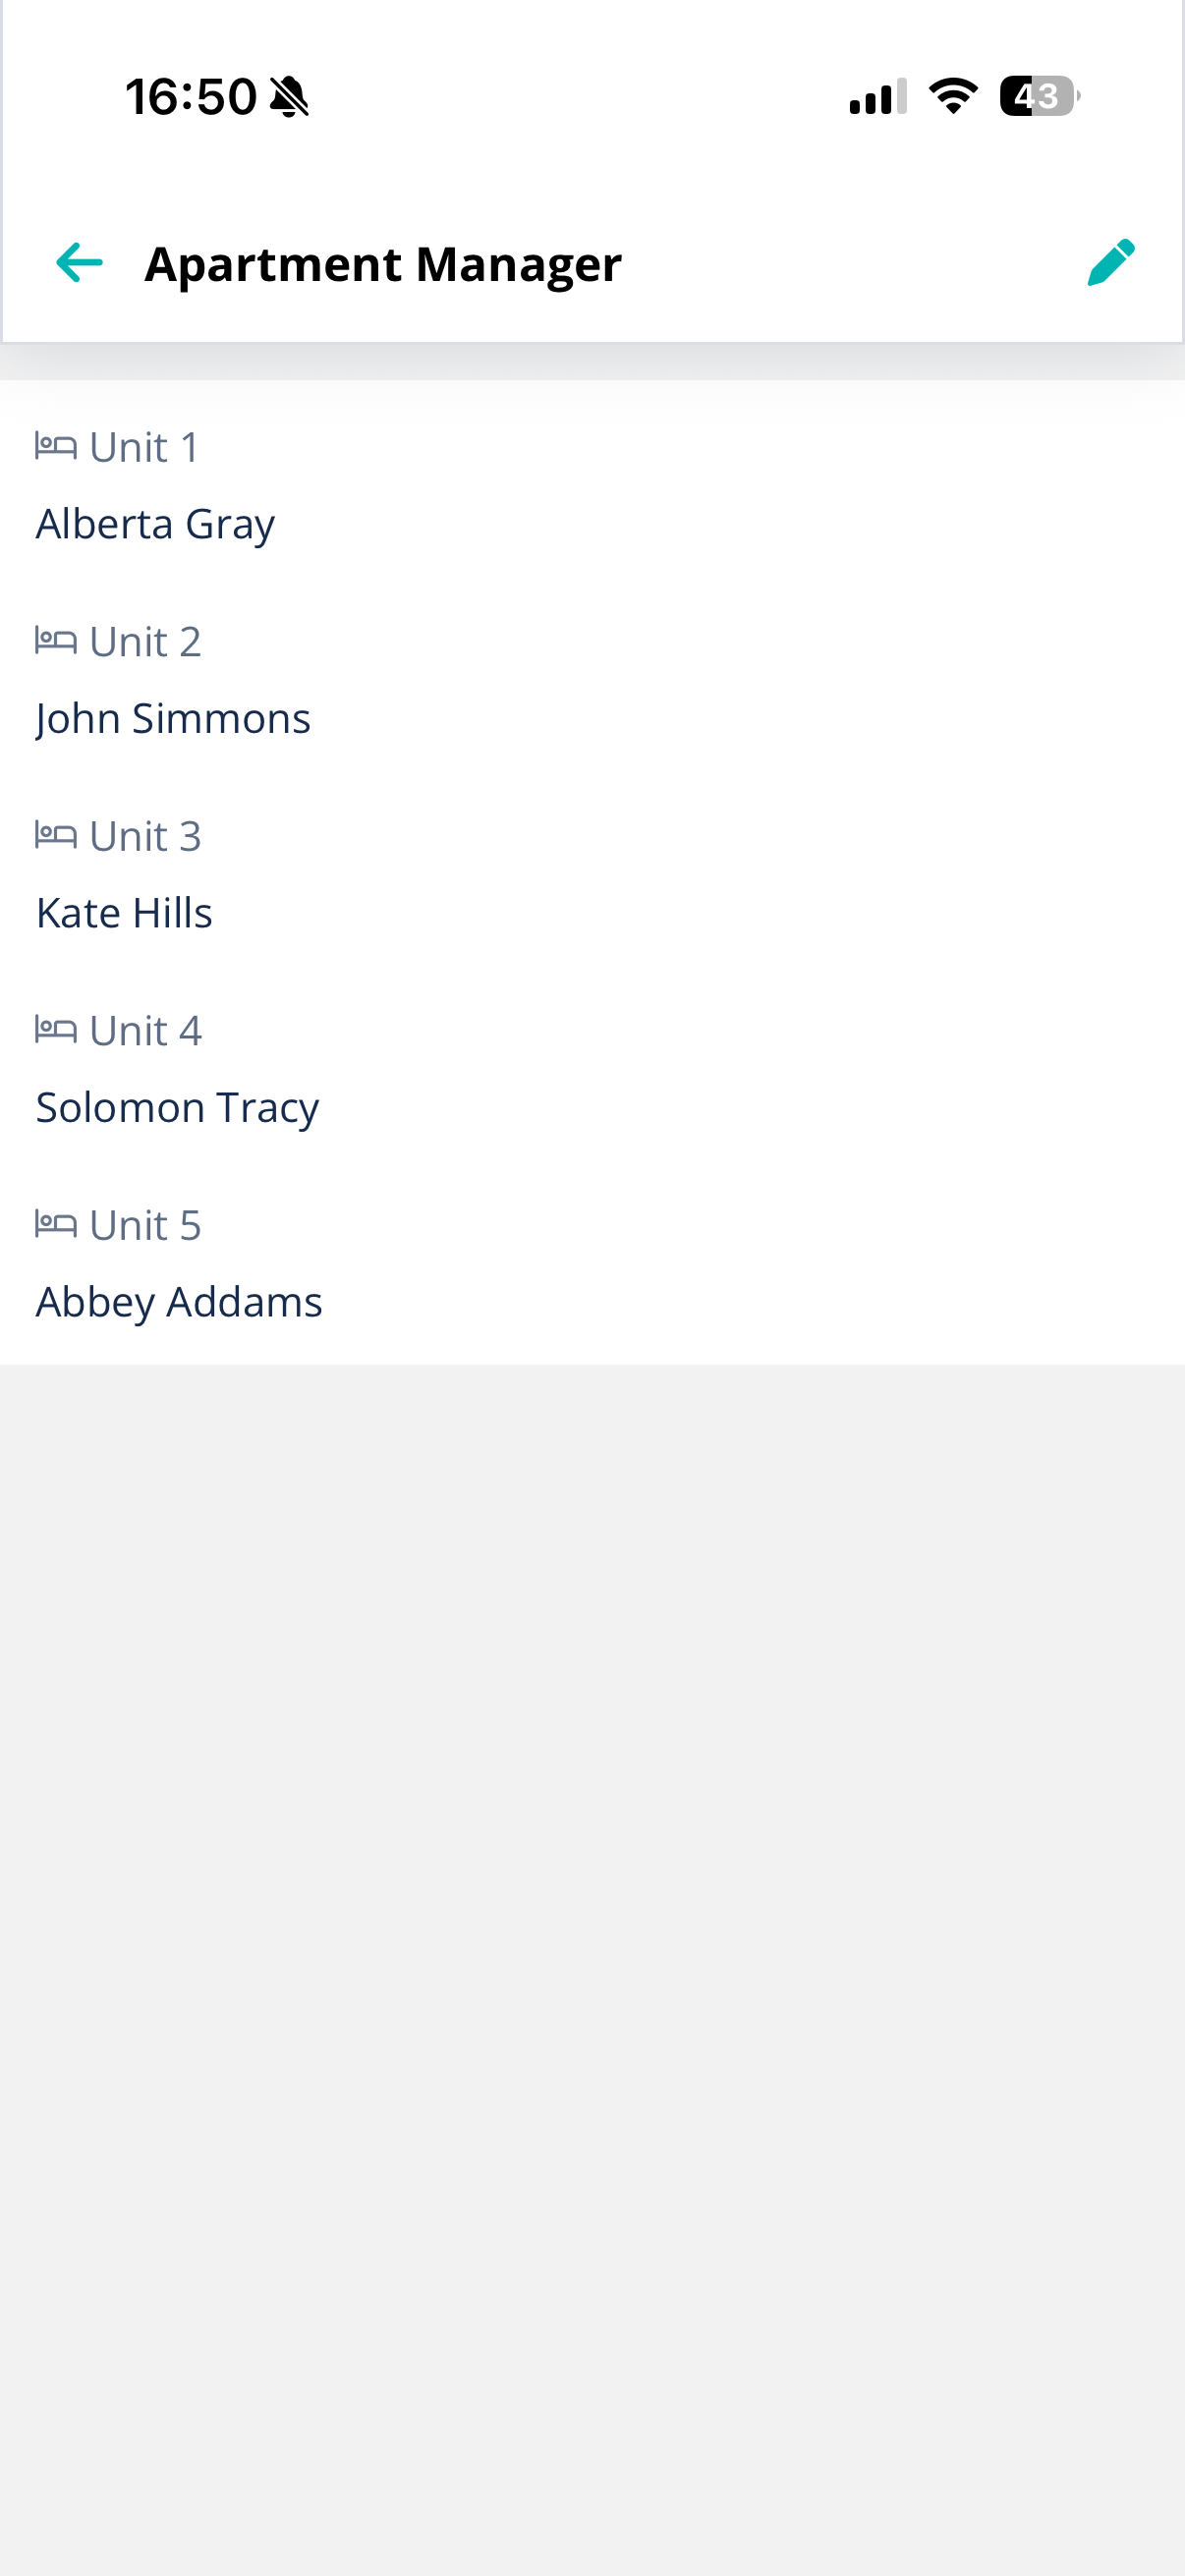The height and width of the screenshot is (2576, 1185).
Task: Tap the Unit 1 label
Action: 145,447
